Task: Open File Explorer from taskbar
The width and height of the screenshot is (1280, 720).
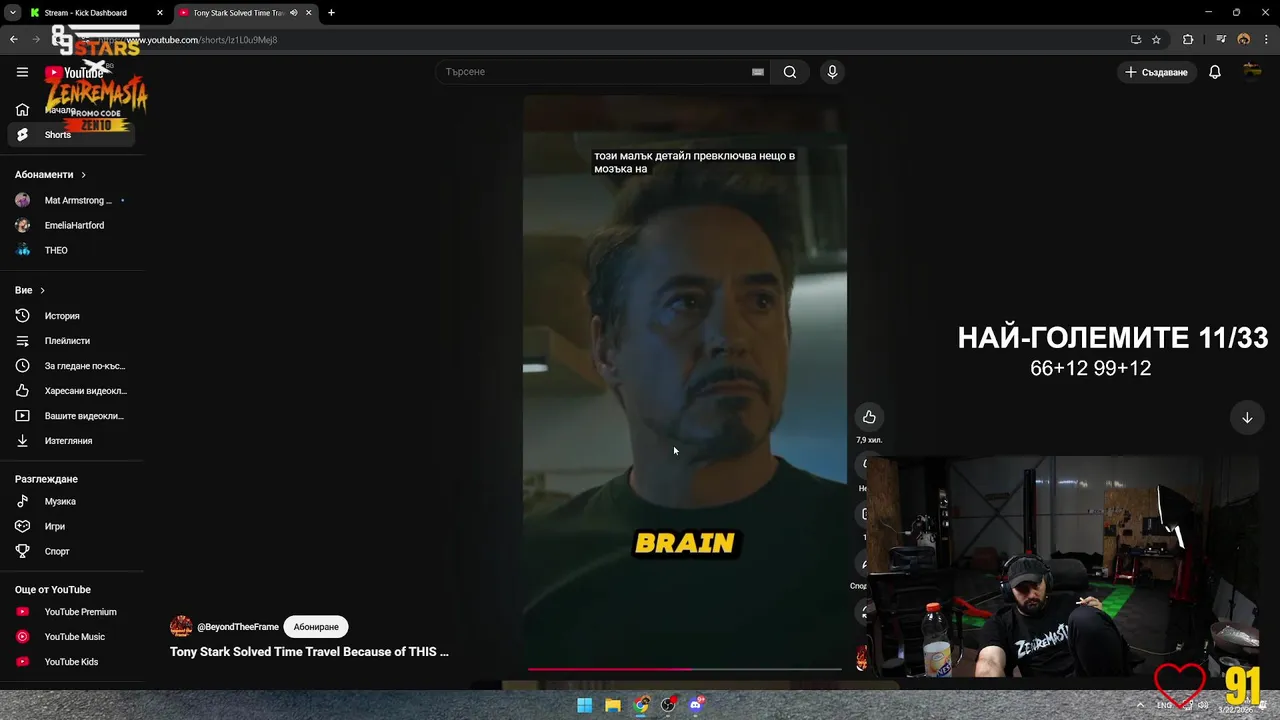Action: click(x=613, y=705)
